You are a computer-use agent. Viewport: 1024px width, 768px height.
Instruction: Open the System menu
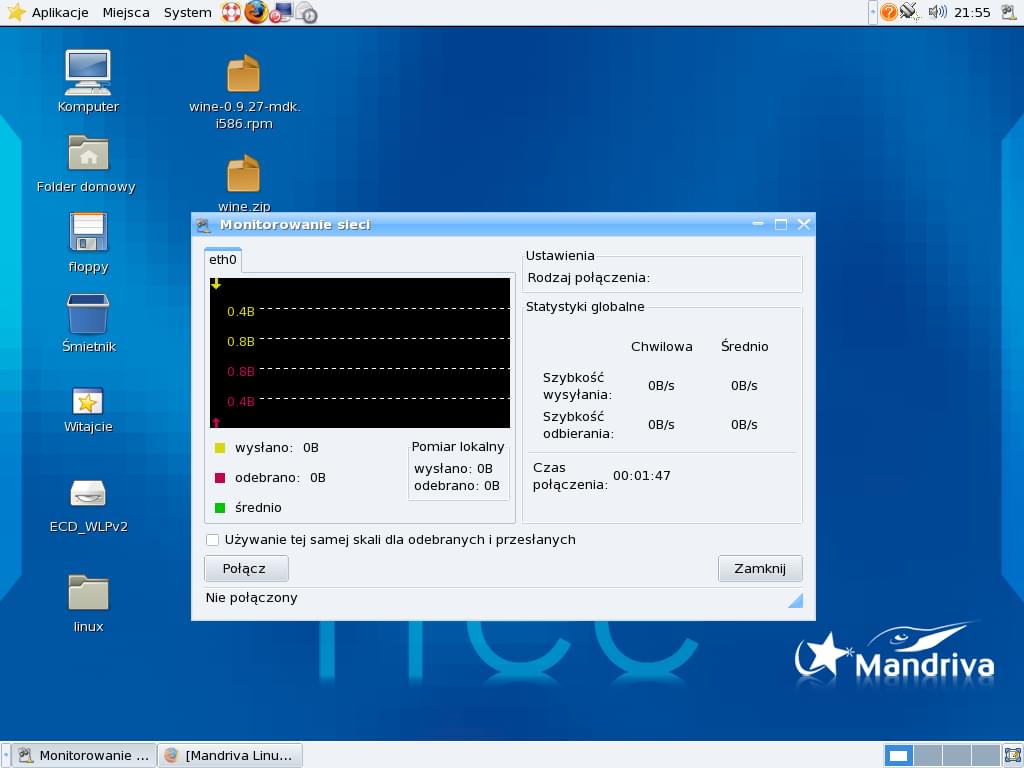point(187,12)
